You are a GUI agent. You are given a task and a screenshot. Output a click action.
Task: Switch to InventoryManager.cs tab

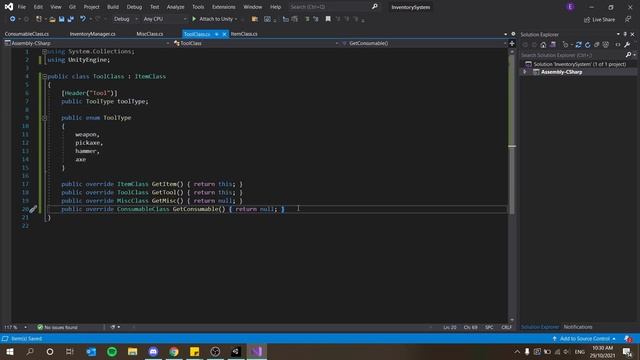tap(93, 34)
